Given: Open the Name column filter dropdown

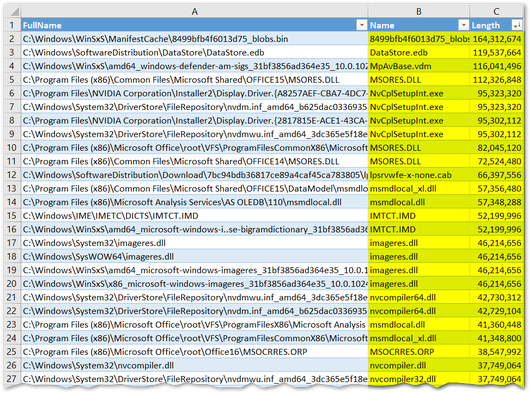Looking at the screenshot, I should point(463,25).
